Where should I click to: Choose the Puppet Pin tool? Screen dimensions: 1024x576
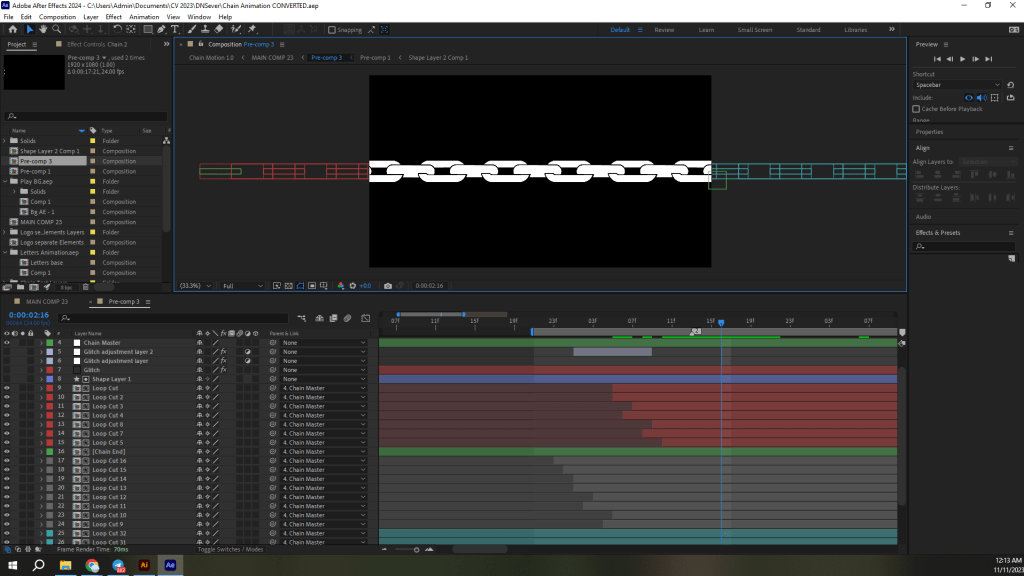[251, 30]
